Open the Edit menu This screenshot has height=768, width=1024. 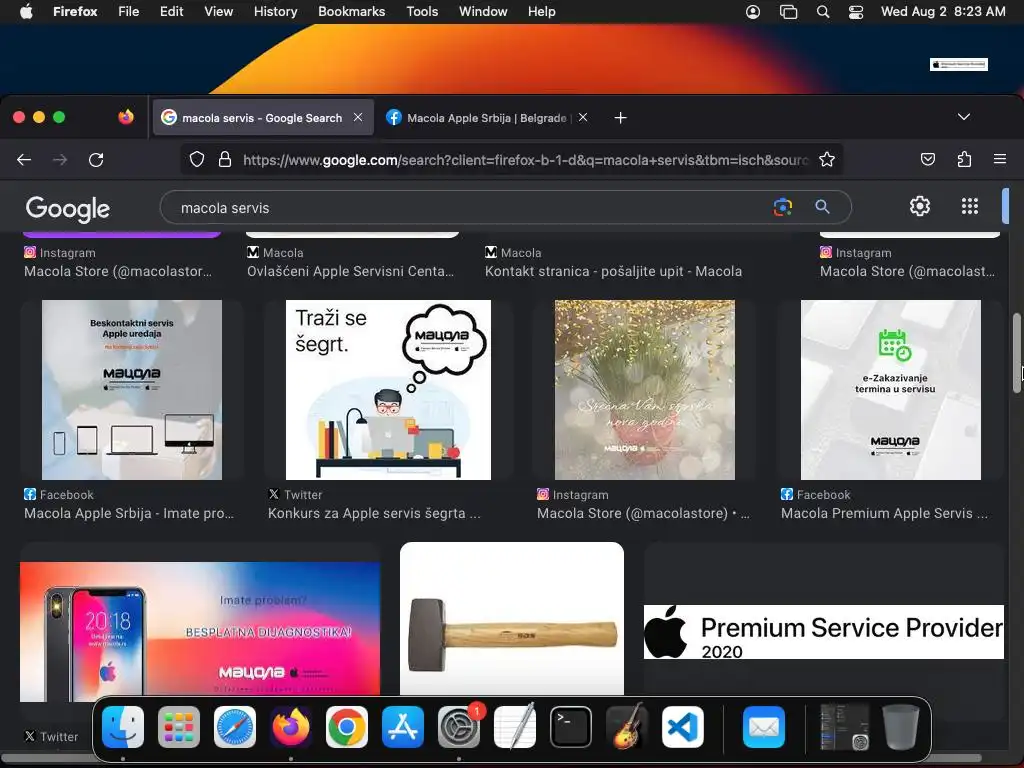(x=171, y=11)
